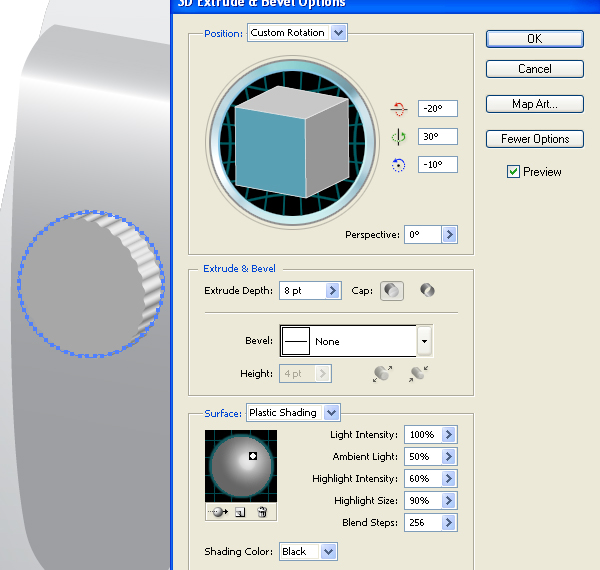
Task: Open the Highlight Size slider arrow
Action: (449, 500)
